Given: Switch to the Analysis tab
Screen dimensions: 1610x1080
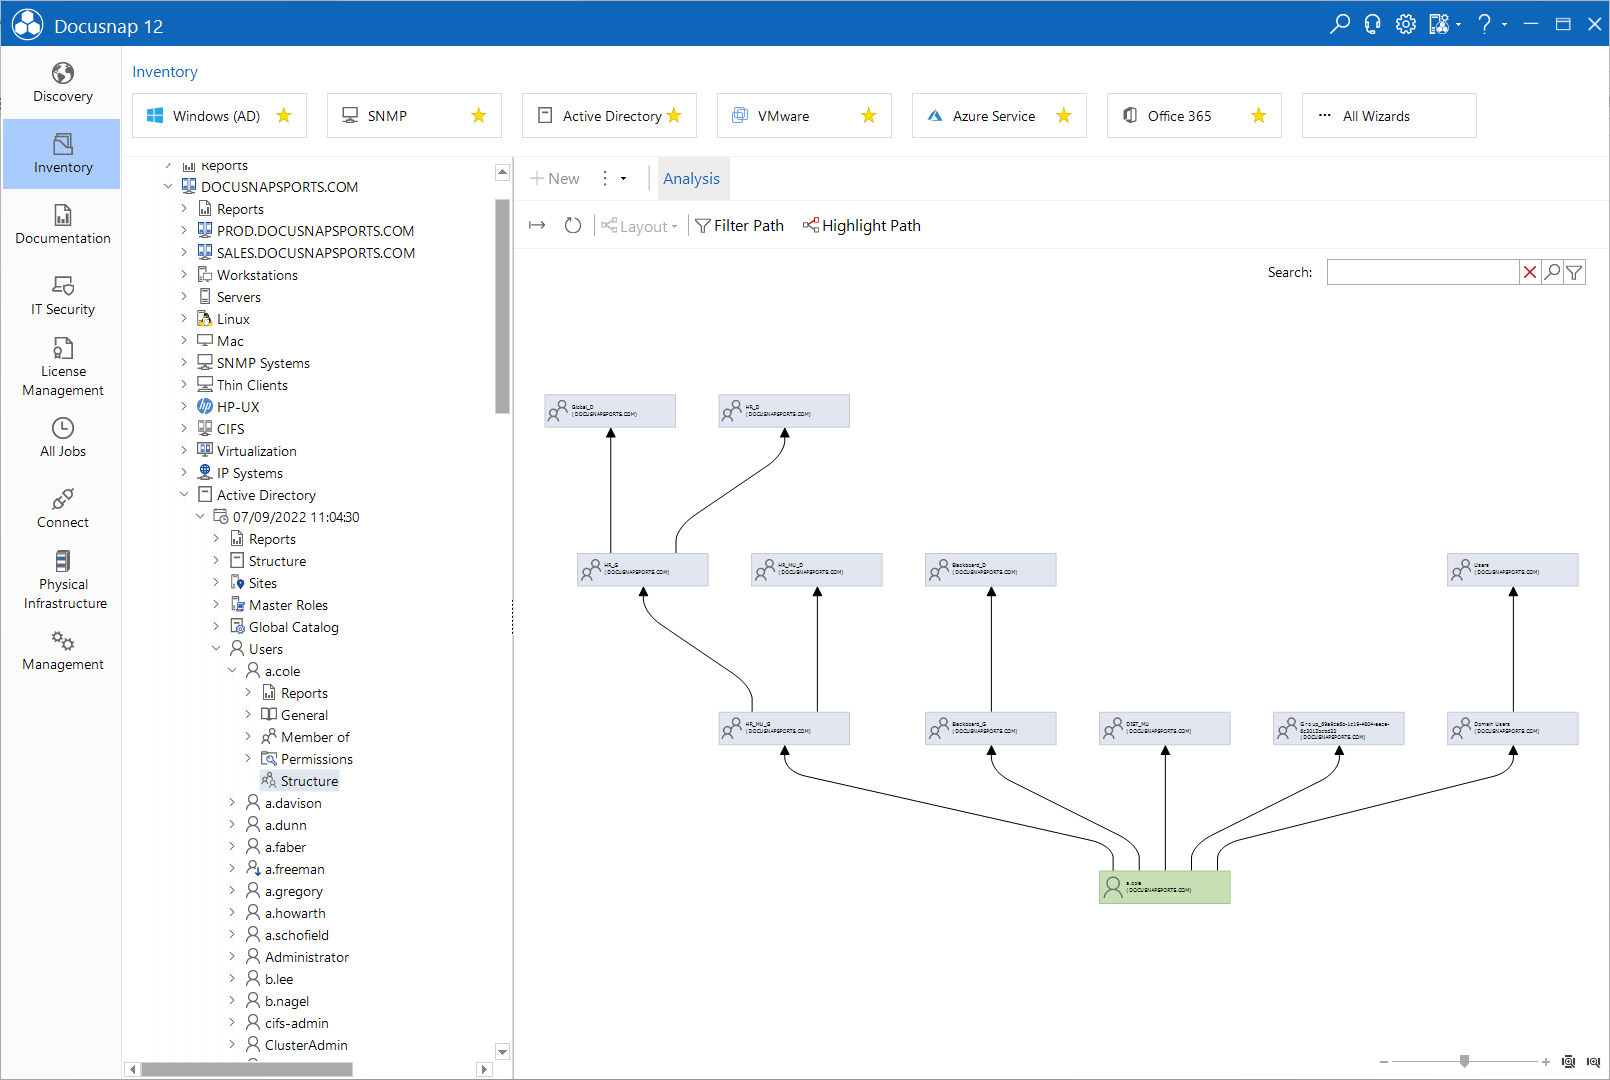Looking at the screenshot, I should pyautogui.click(x=691, y=178).
